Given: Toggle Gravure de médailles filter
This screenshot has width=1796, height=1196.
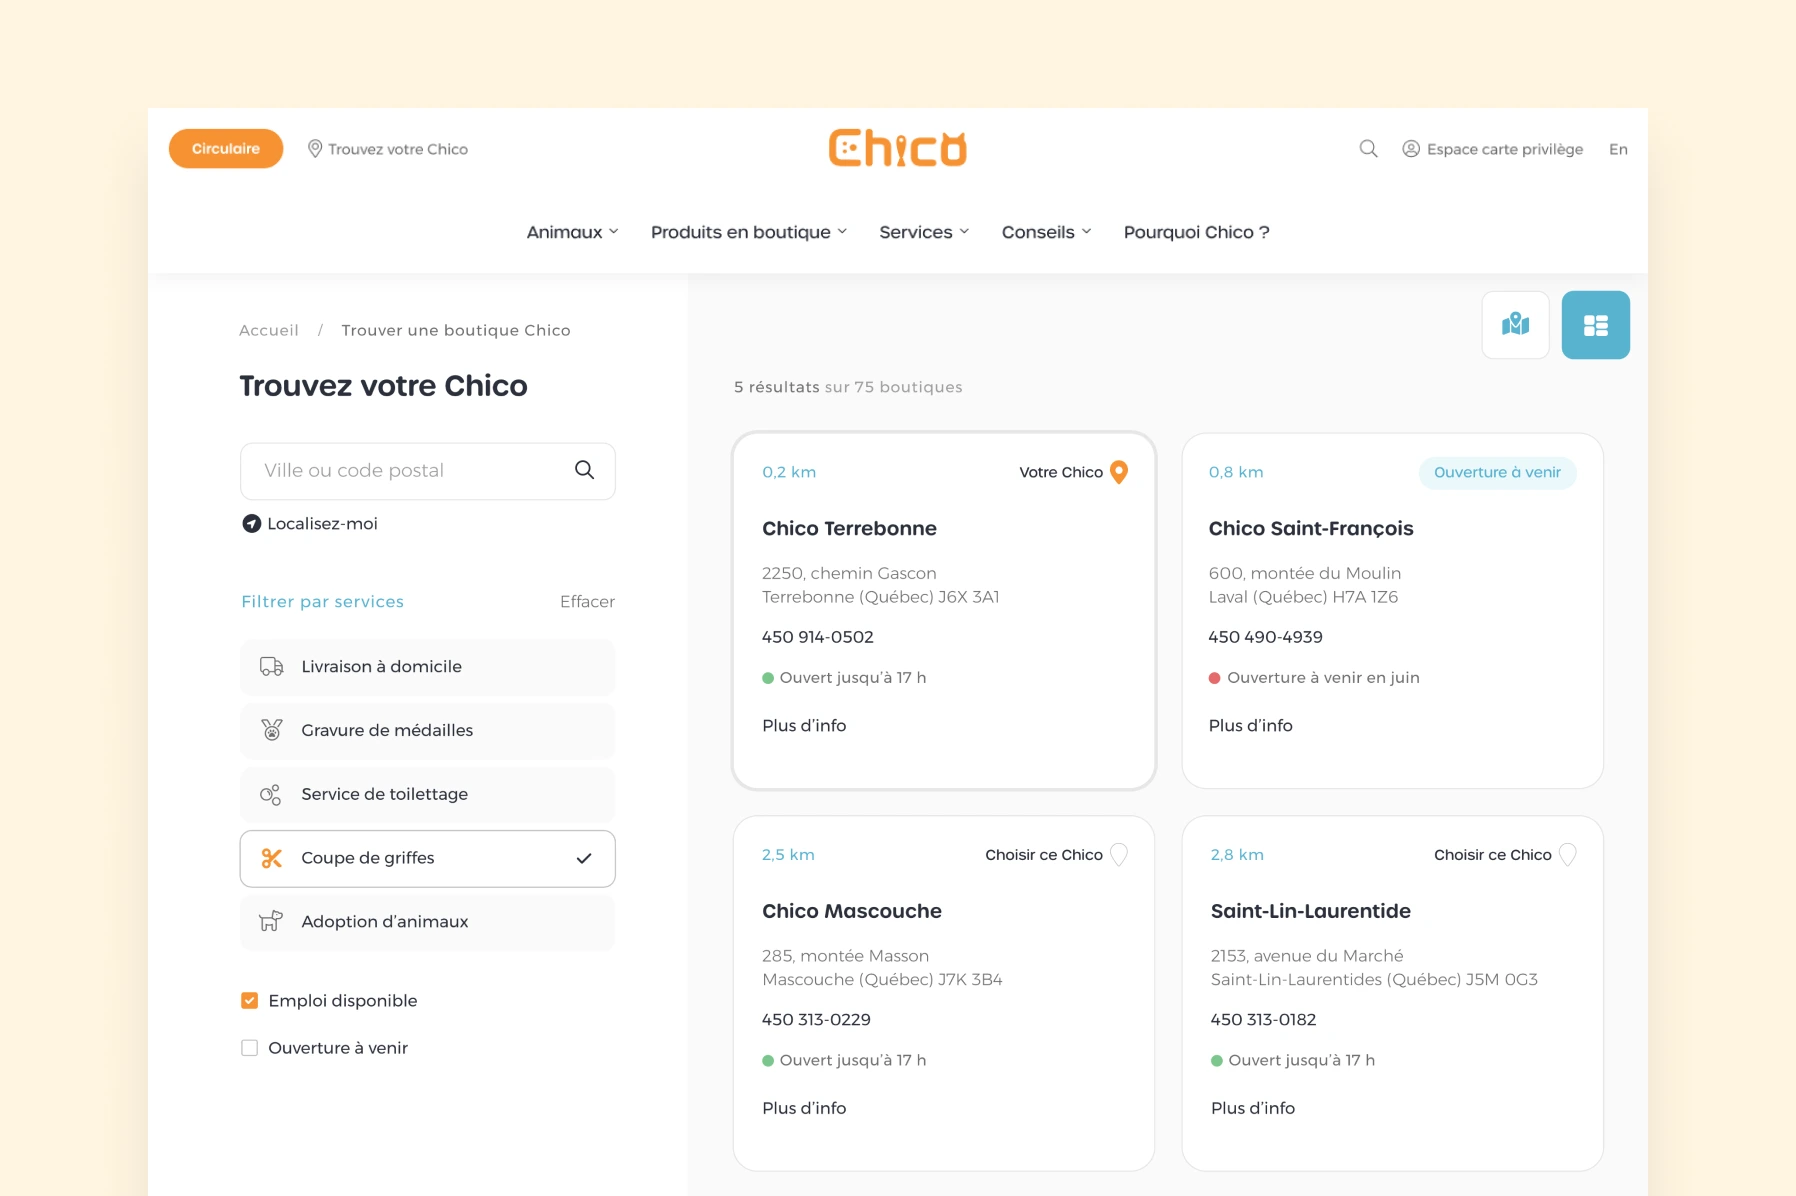Looking at the screenshot, I should [427, 731].
